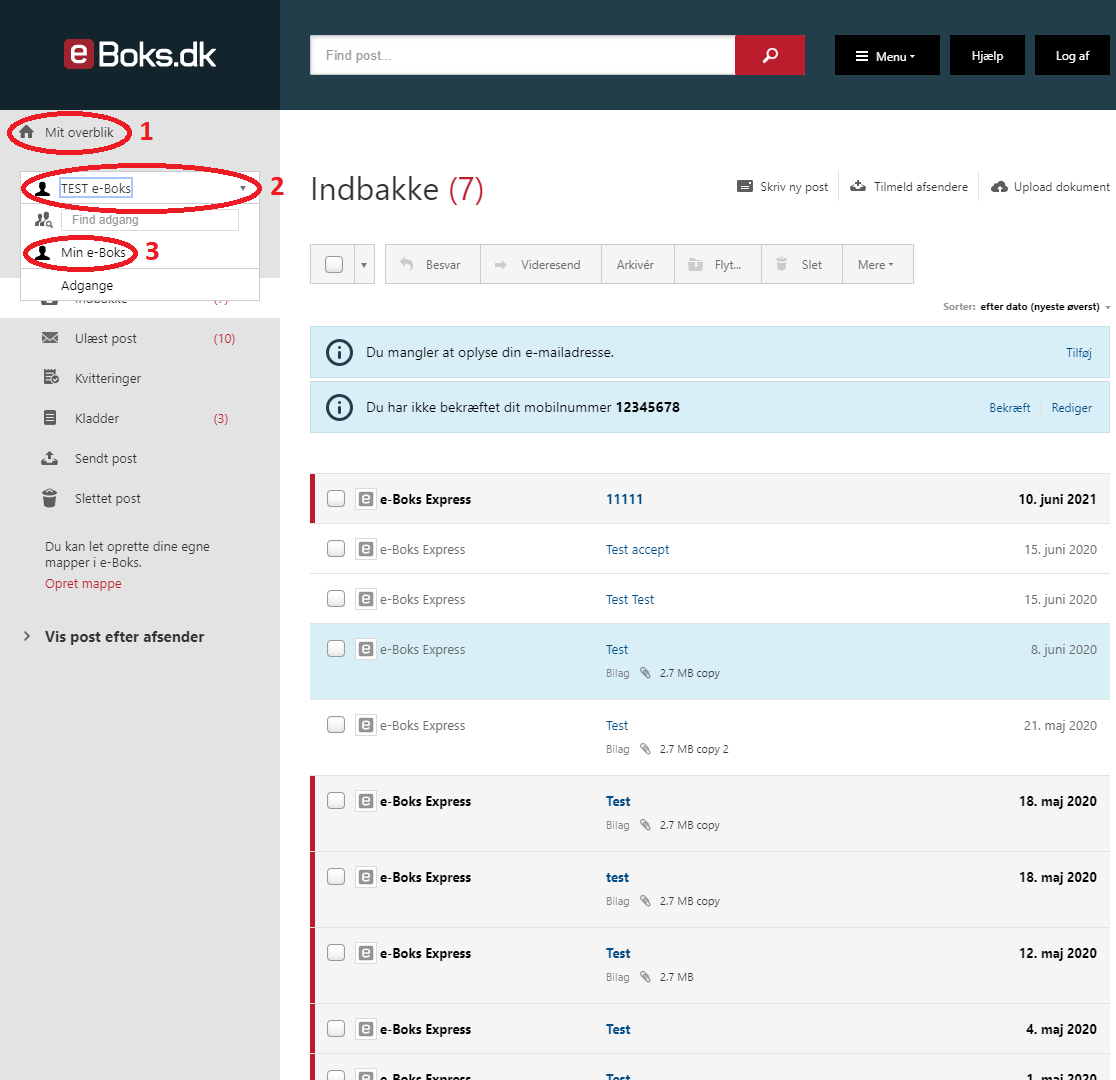Click Bekræft mobile number link
1116x1080 pixels.
(x=1009, y=408)
